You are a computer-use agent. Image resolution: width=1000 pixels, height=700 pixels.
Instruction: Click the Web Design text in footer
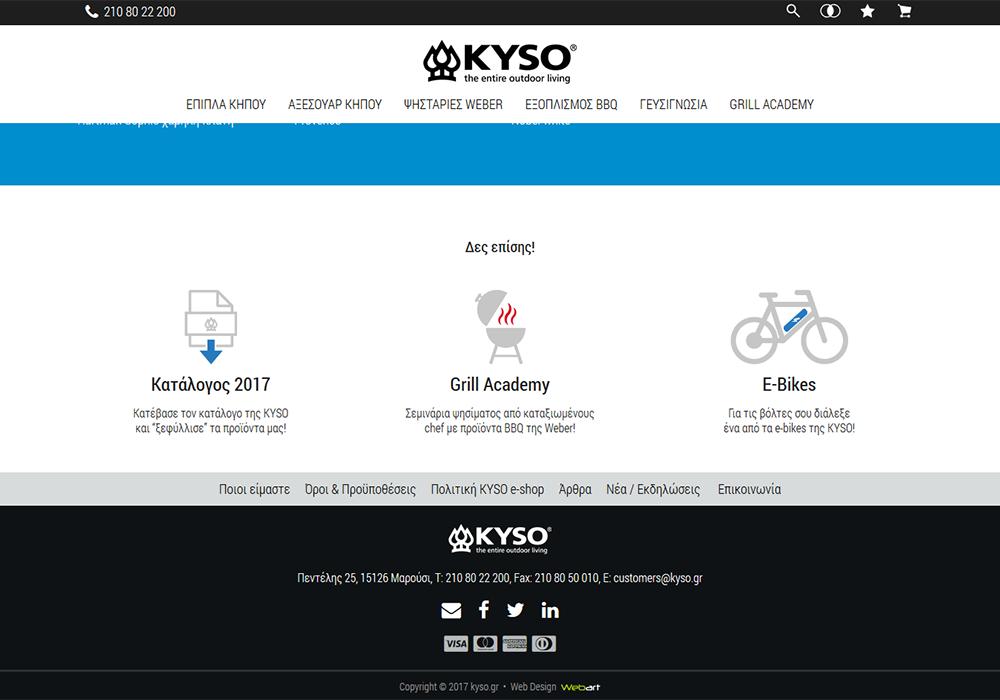tap(533, 687)
